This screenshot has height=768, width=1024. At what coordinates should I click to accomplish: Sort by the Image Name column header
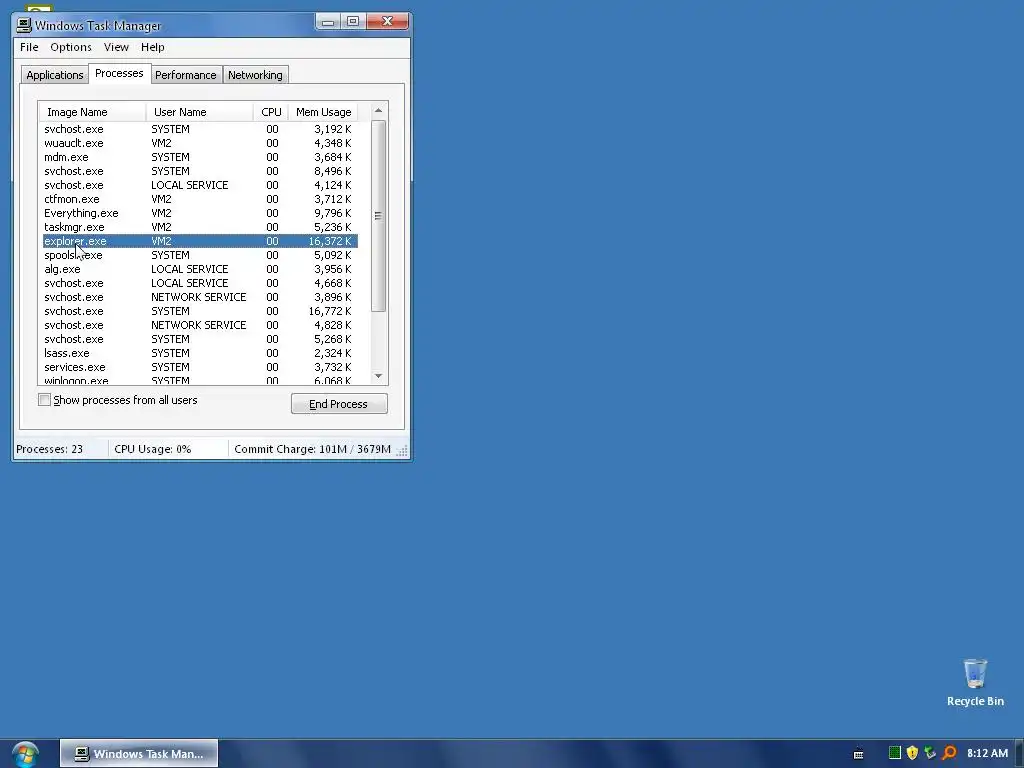coord(92,112)
